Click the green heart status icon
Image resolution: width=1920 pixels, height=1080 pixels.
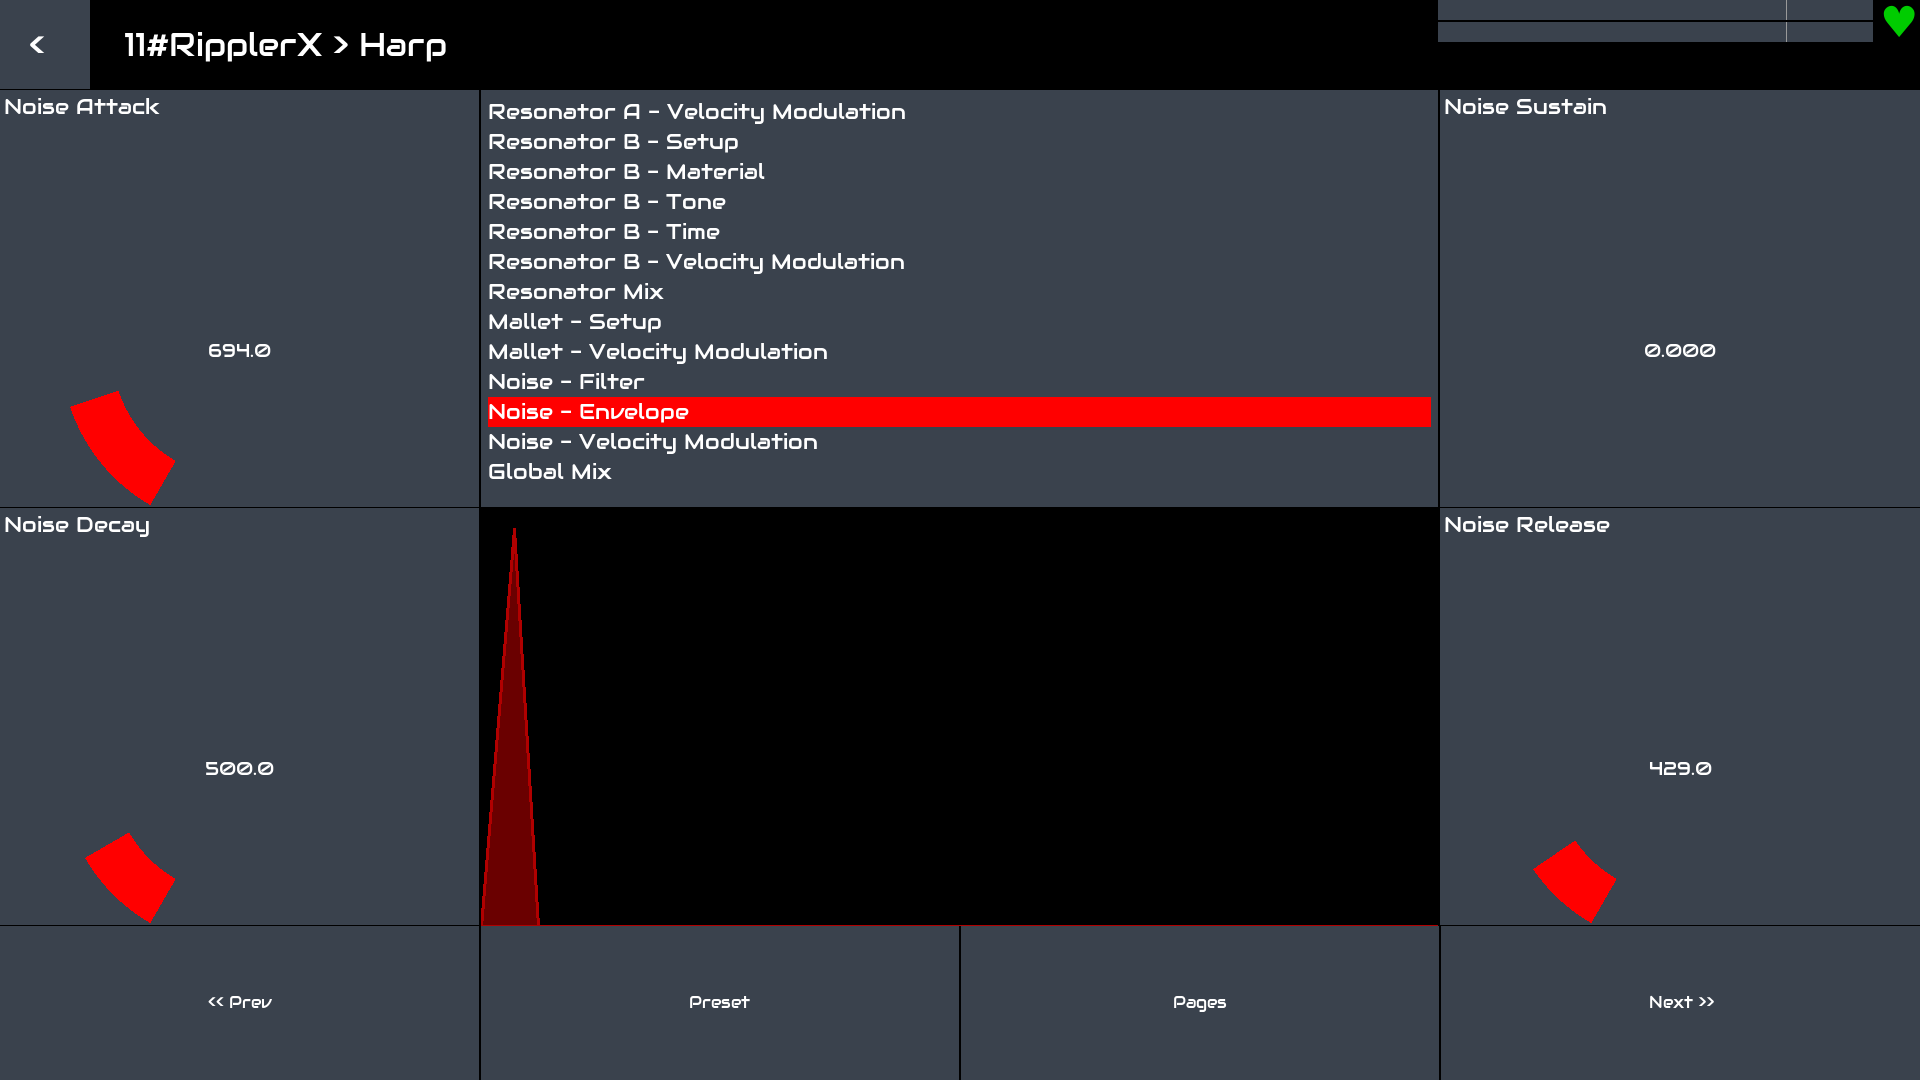pyautogui.click(x=1897, y=21)
